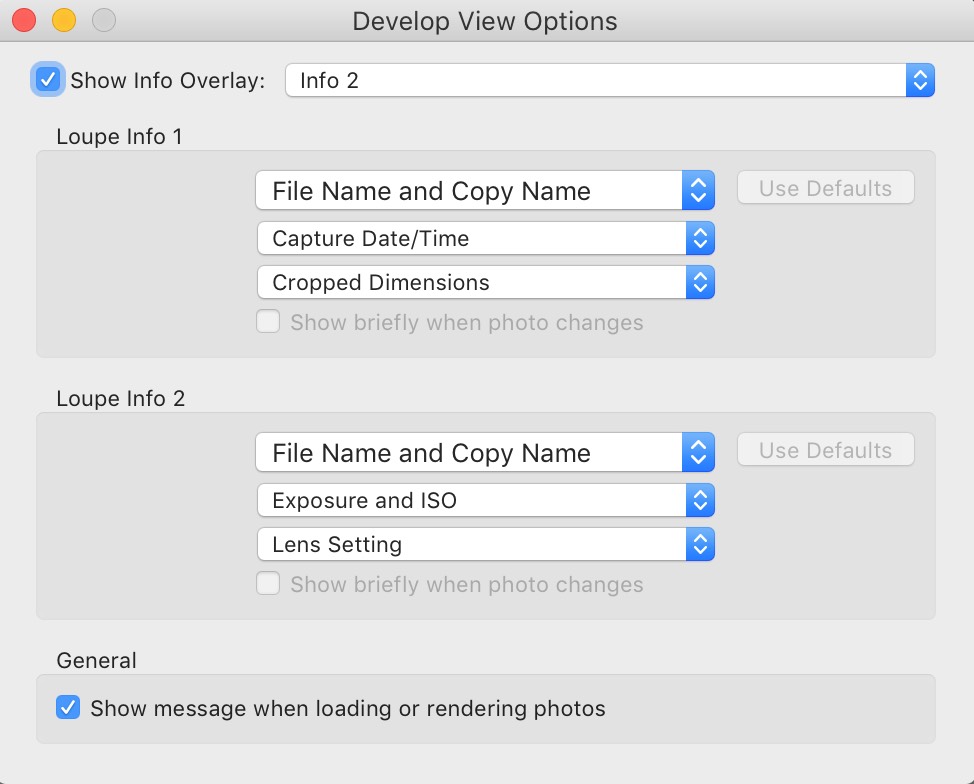This screenshot has width=974, height=784.
Task: Click Use Defaults for Loupe Info 2
Action: tap(826, 450)
